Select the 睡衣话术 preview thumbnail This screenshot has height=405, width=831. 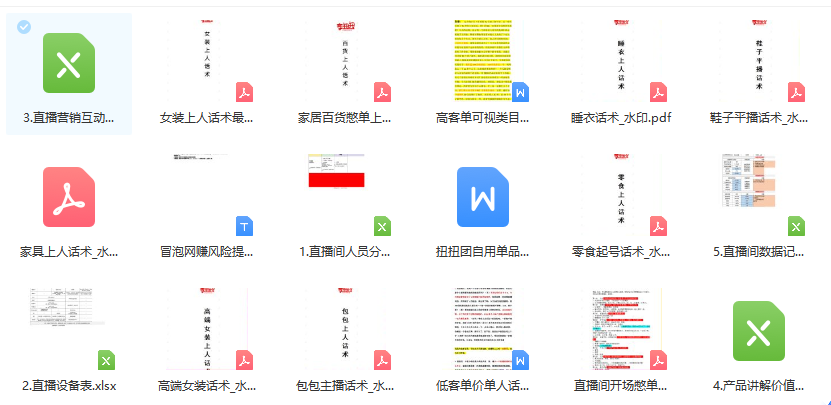click(621, 61)
